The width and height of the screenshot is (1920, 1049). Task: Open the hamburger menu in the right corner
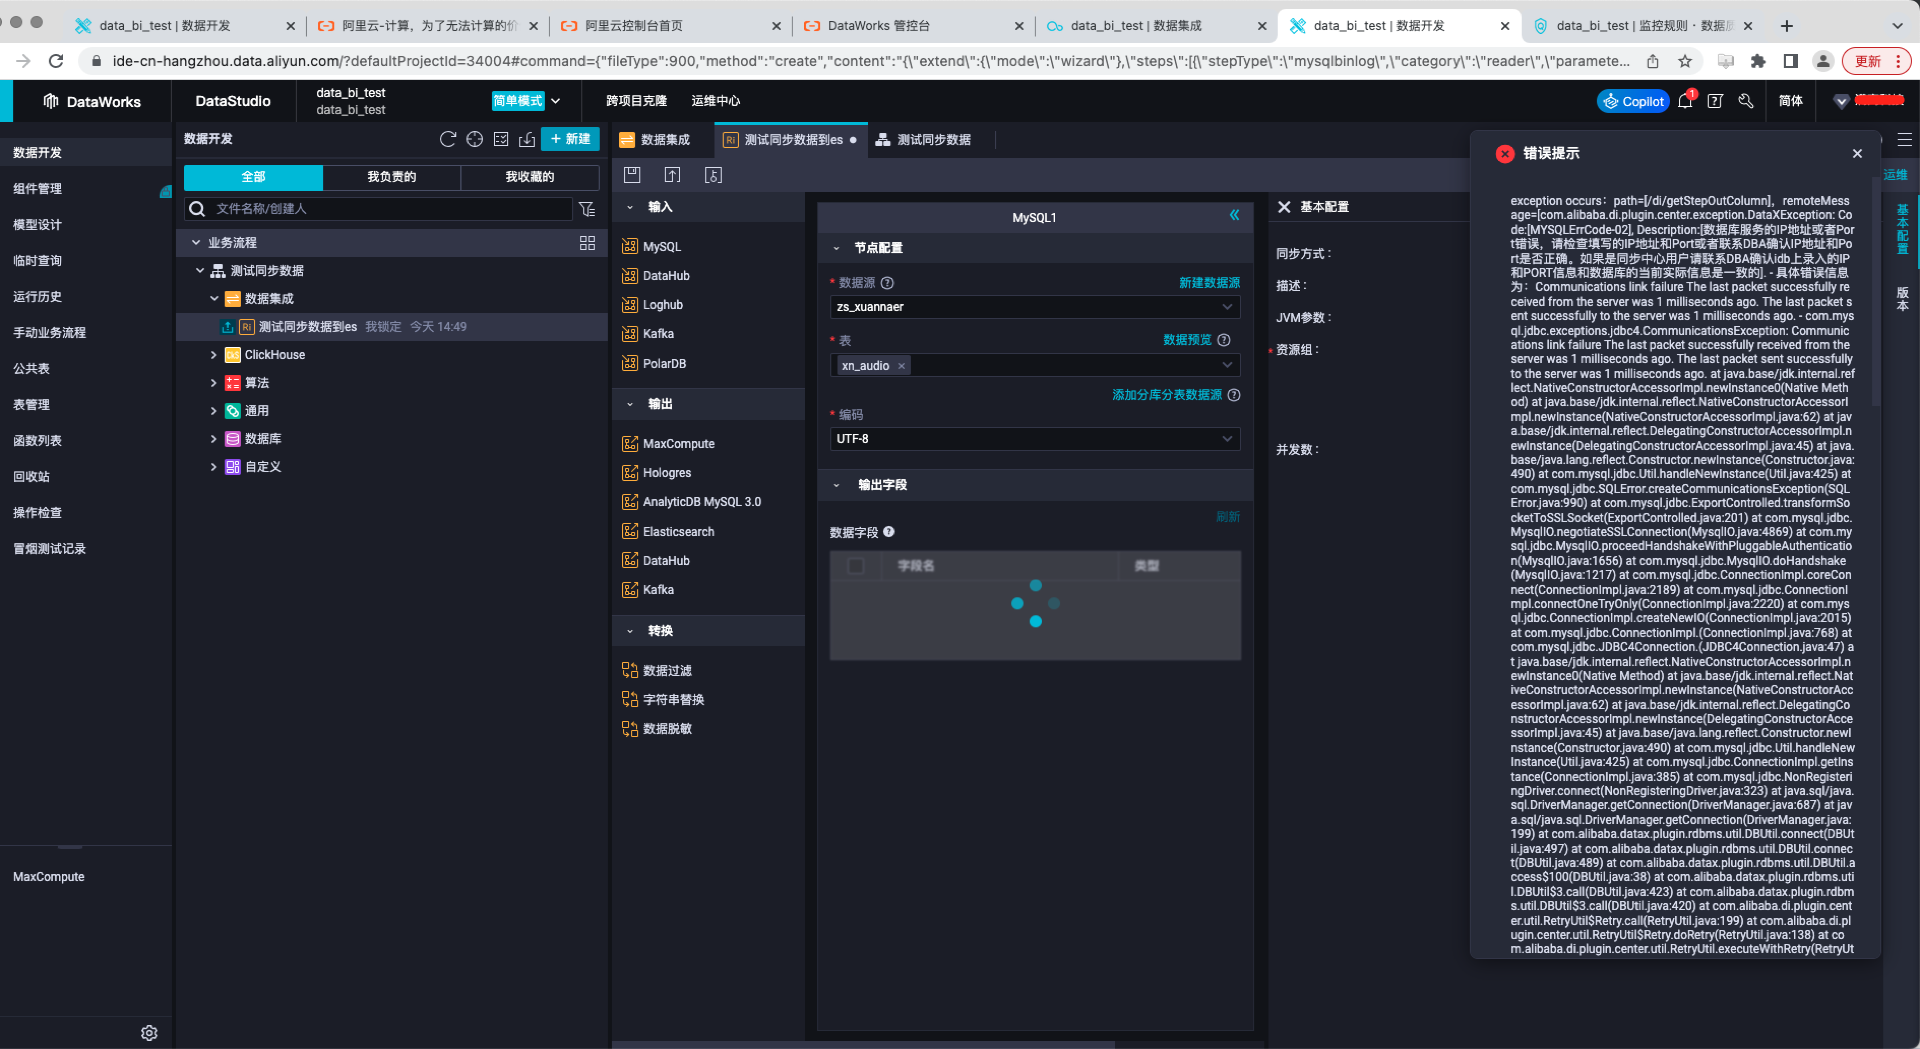coord(1905,140)
